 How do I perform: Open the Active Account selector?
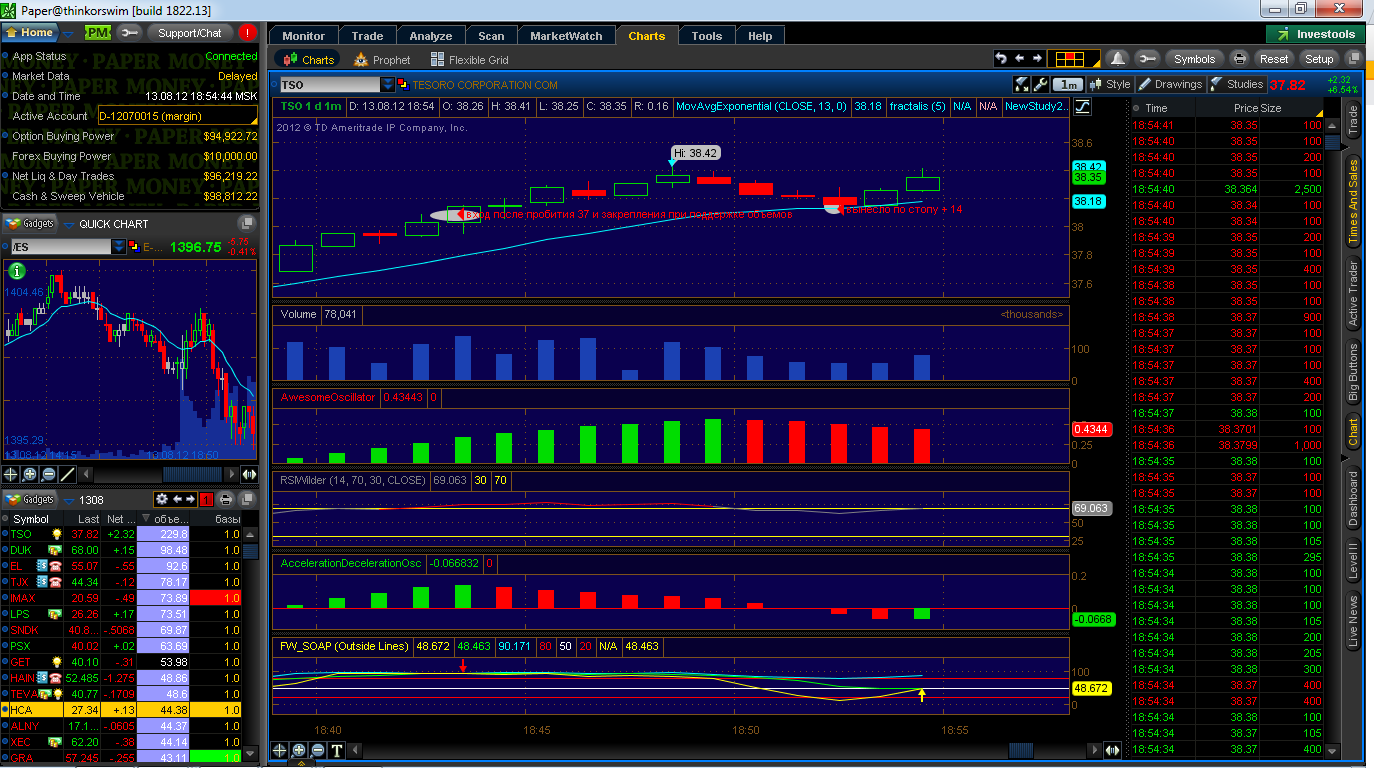pos(178,116)
